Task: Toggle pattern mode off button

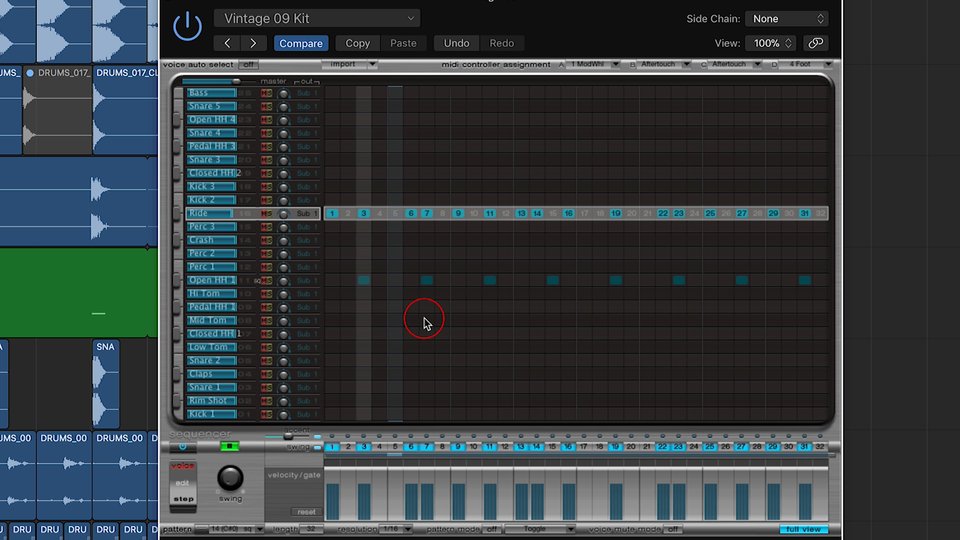Action: coord(492,529)
